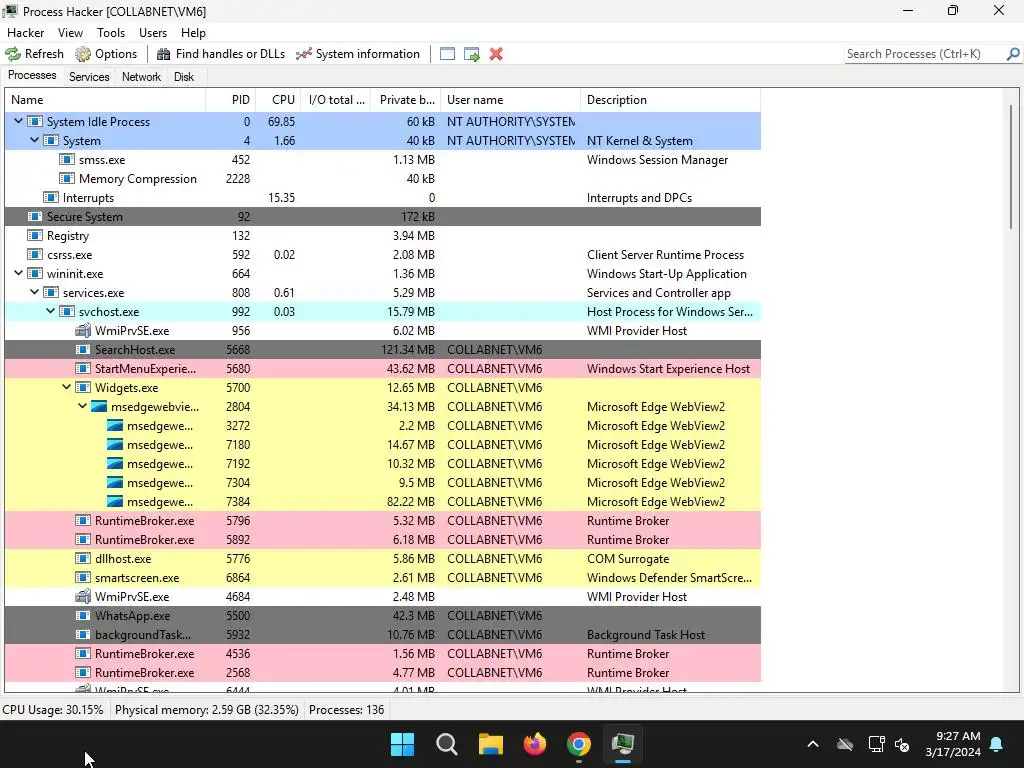Viewport: 1024px width, 768px height.
Task: Collapse the services.exe node
Action: 35,293
